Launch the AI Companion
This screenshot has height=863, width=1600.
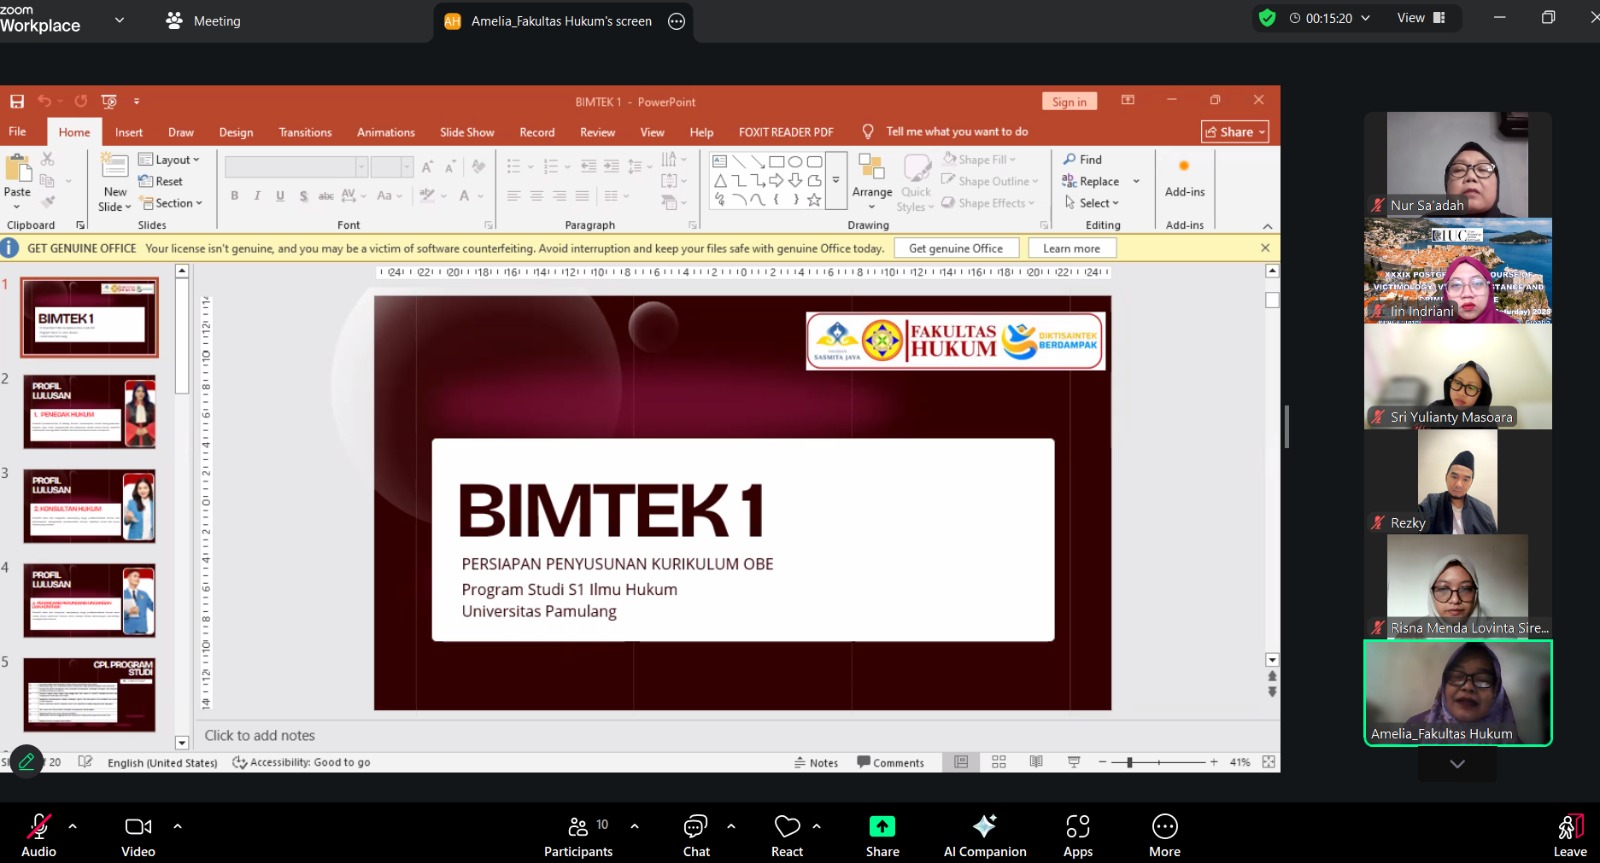pyautogui.click(x=985, y=836)
